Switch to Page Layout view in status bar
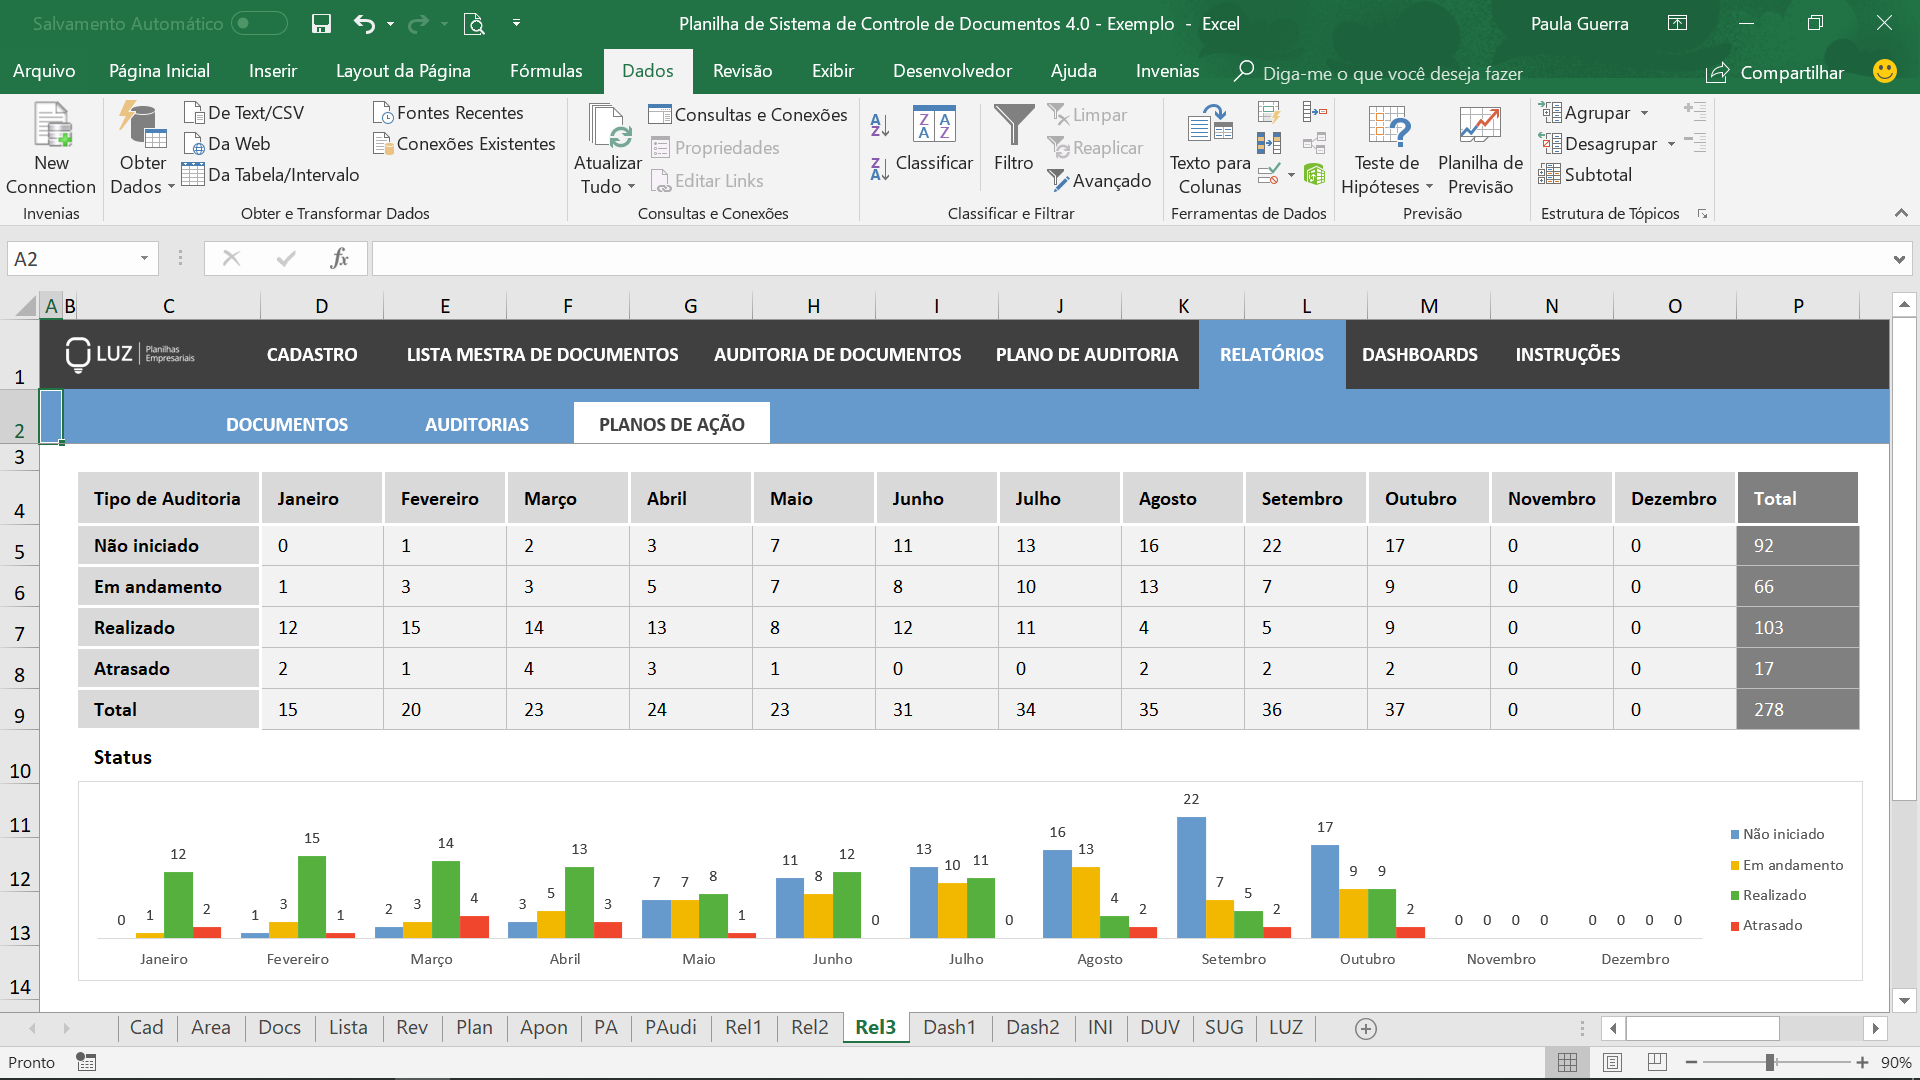The image size is (1920, 1080). pyautogui.click(x=1612, y=1062)
